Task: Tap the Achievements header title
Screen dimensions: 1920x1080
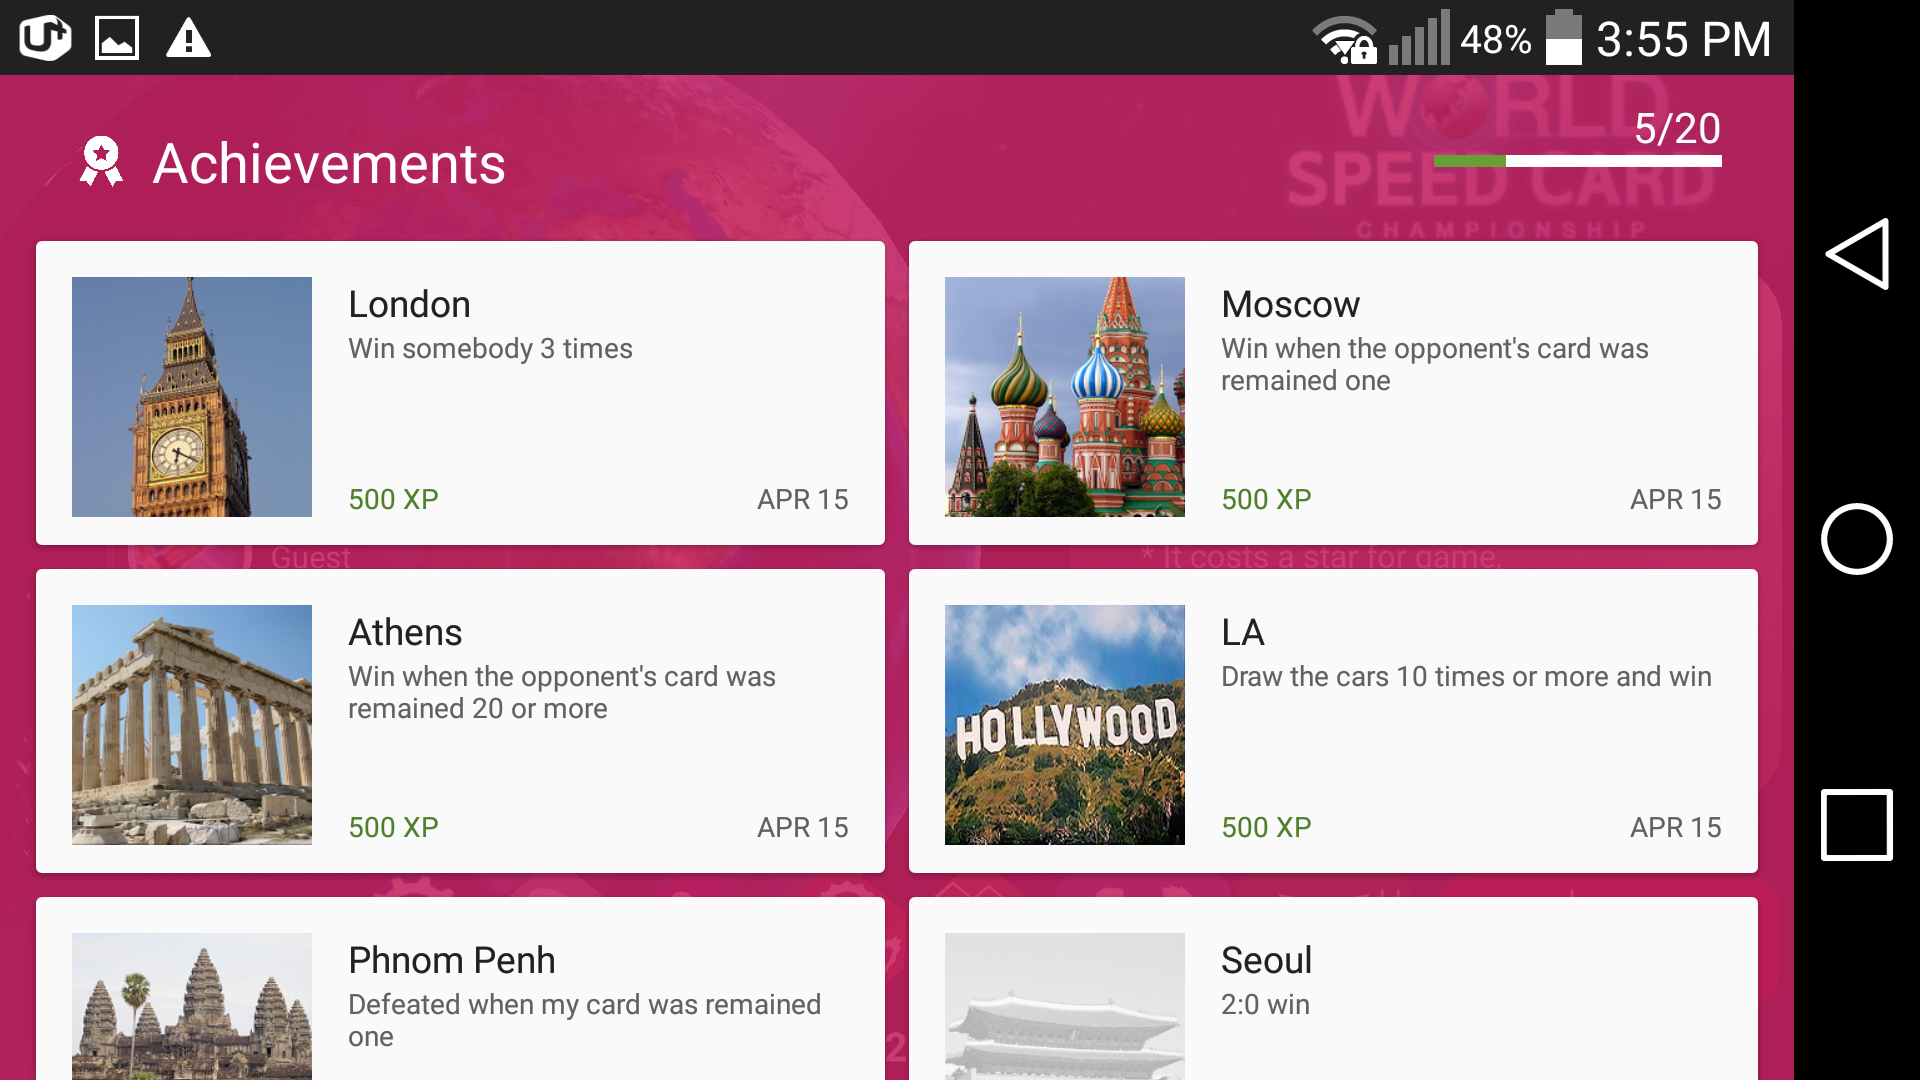Action: [x=329, y=164]
